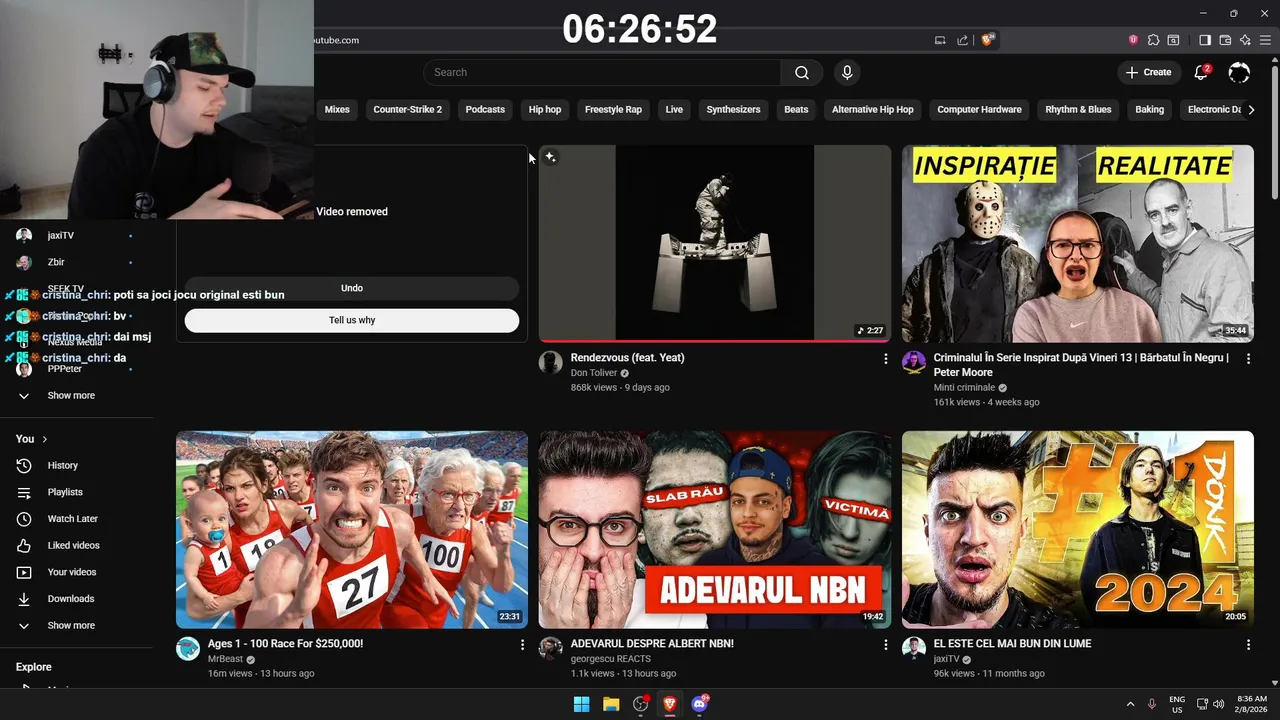This screenshot has width=1280, height=720.
Task: Select the Hip hop category chip
Action: point(545,109)
